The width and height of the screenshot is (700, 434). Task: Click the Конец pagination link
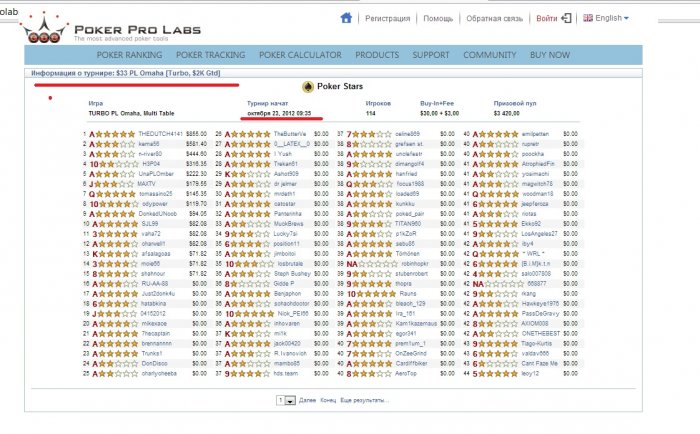328,401
